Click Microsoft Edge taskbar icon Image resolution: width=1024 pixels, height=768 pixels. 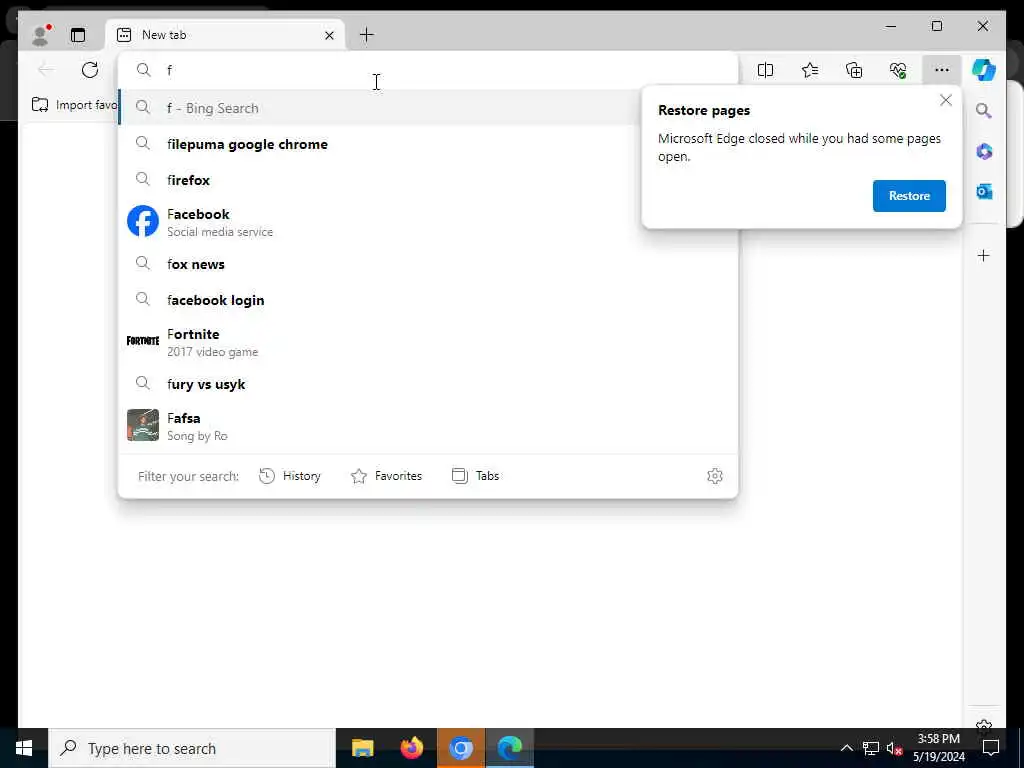[x=509, y=748]
